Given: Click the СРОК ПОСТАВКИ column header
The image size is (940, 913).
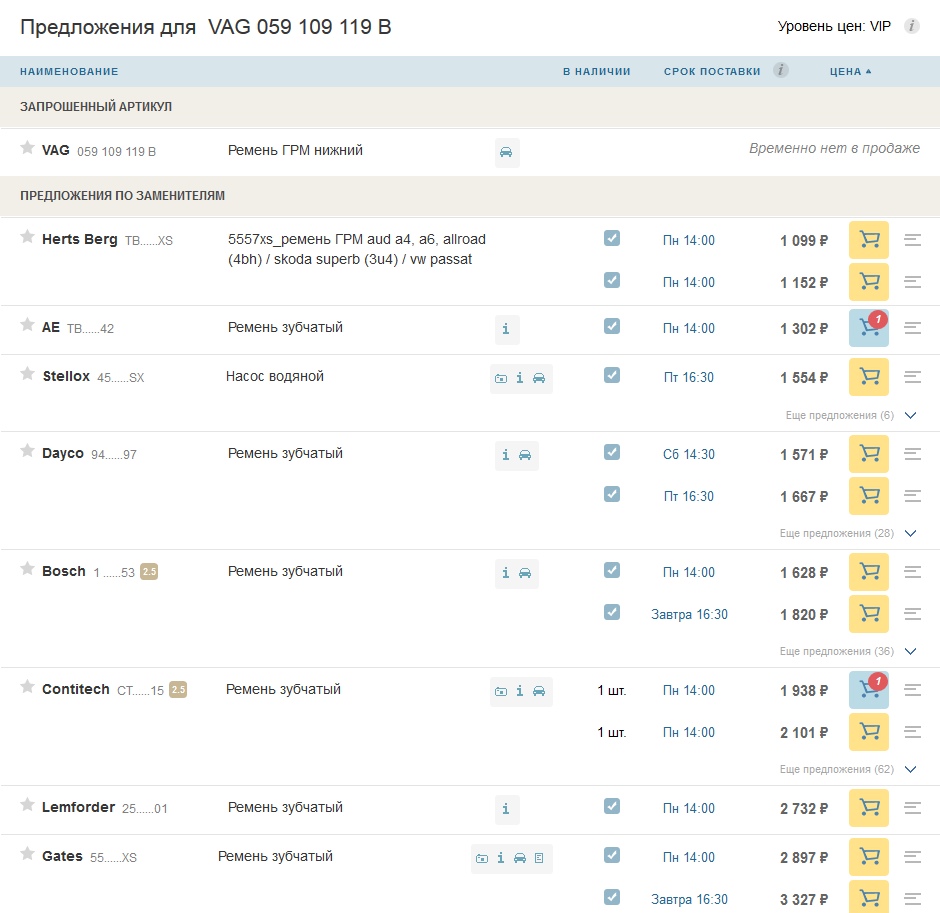Looking at the screenshot, I should click(x=712, y=71).
